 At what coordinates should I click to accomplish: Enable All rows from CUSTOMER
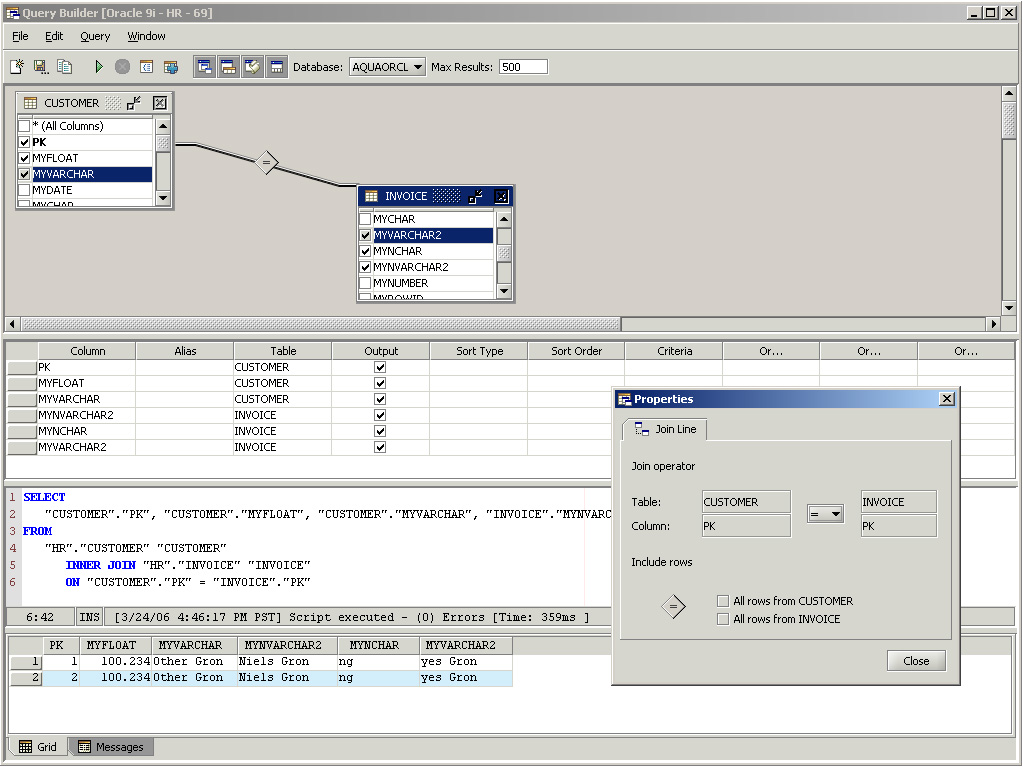723,601
